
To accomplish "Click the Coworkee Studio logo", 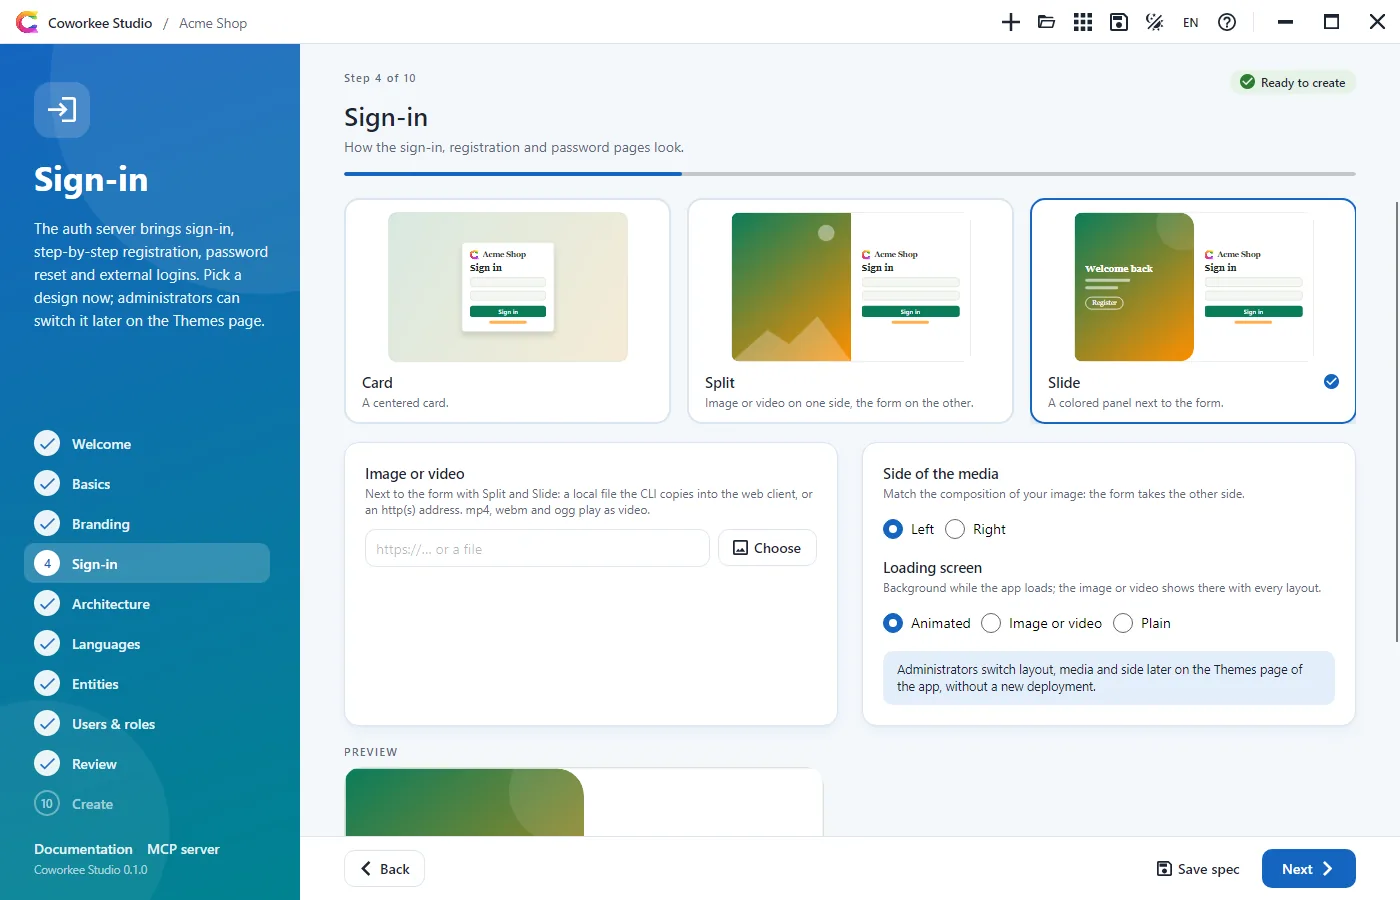I will (x=27, y=22).
